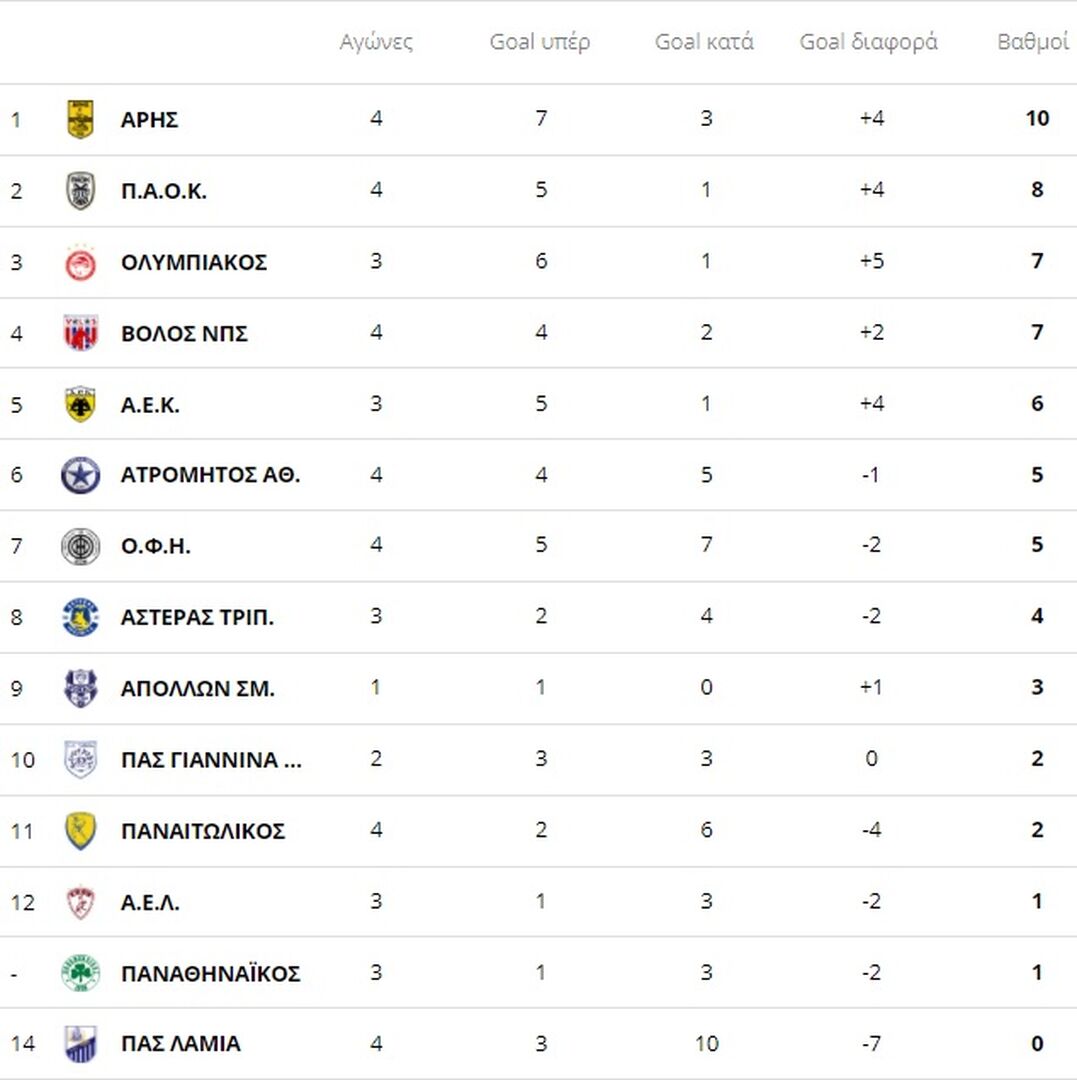Sort by the Goal κατά column header
Viewport: 1077px width, 1080px height.
pos(704,42)
